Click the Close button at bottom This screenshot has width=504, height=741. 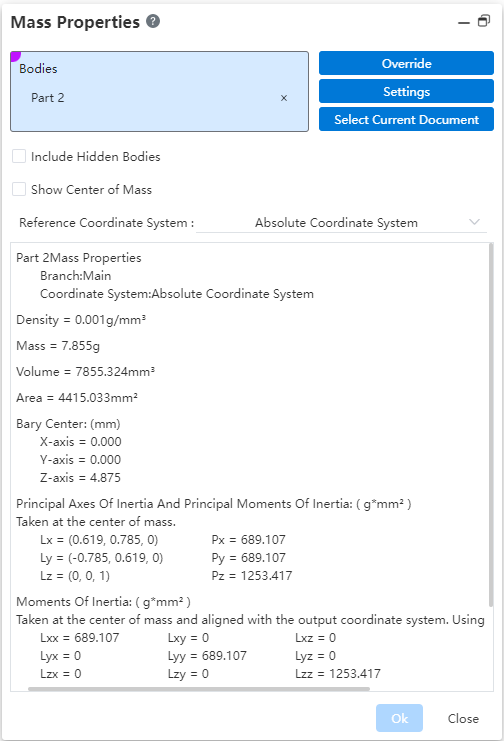coord(463,718)
